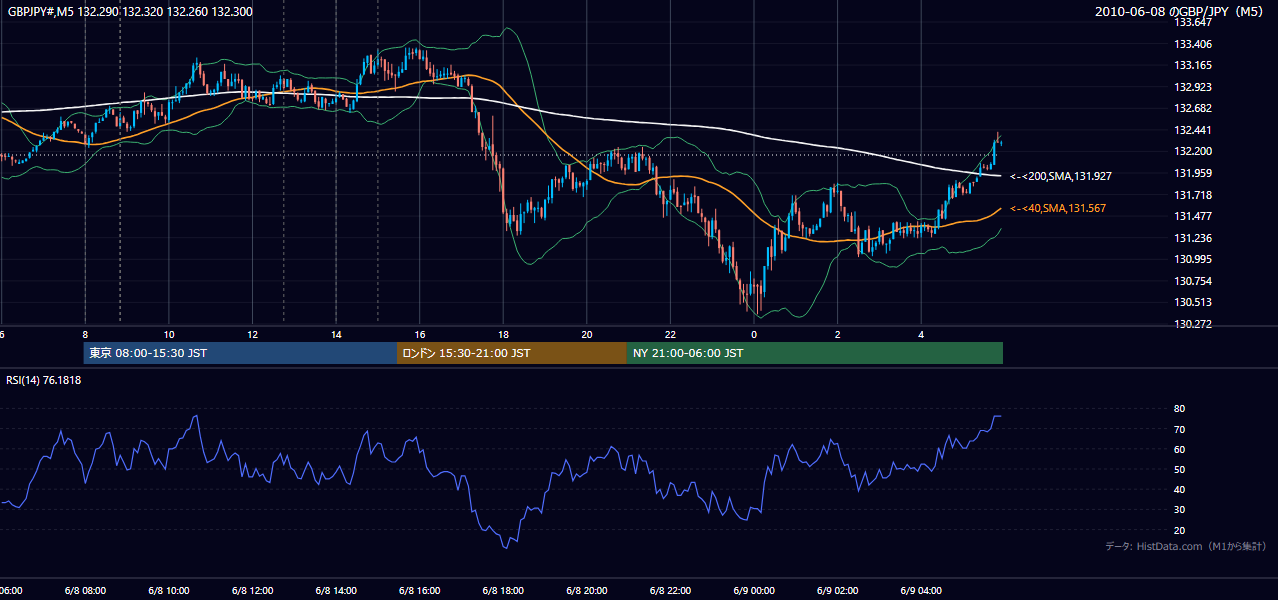Click the 6/9 00:00 date axis label
Image resolution: width=1278 pixels, height=600 pixels.
point(754,590)
